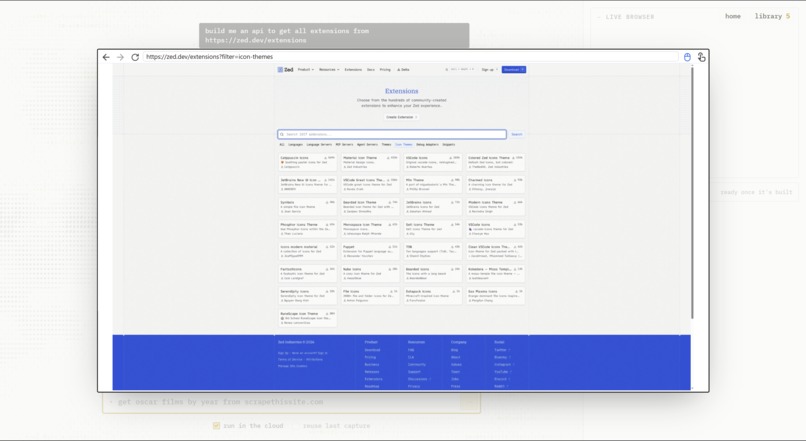Click the Community link in footer
The width and height of the screenshot is (806, 441).
coord(417,364)
